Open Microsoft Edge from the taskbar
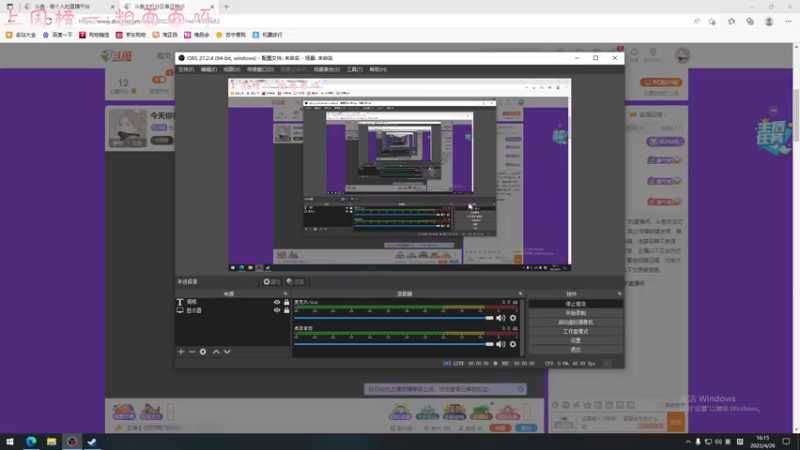This screenshot has width=800, height=450. tap(31, 442)
